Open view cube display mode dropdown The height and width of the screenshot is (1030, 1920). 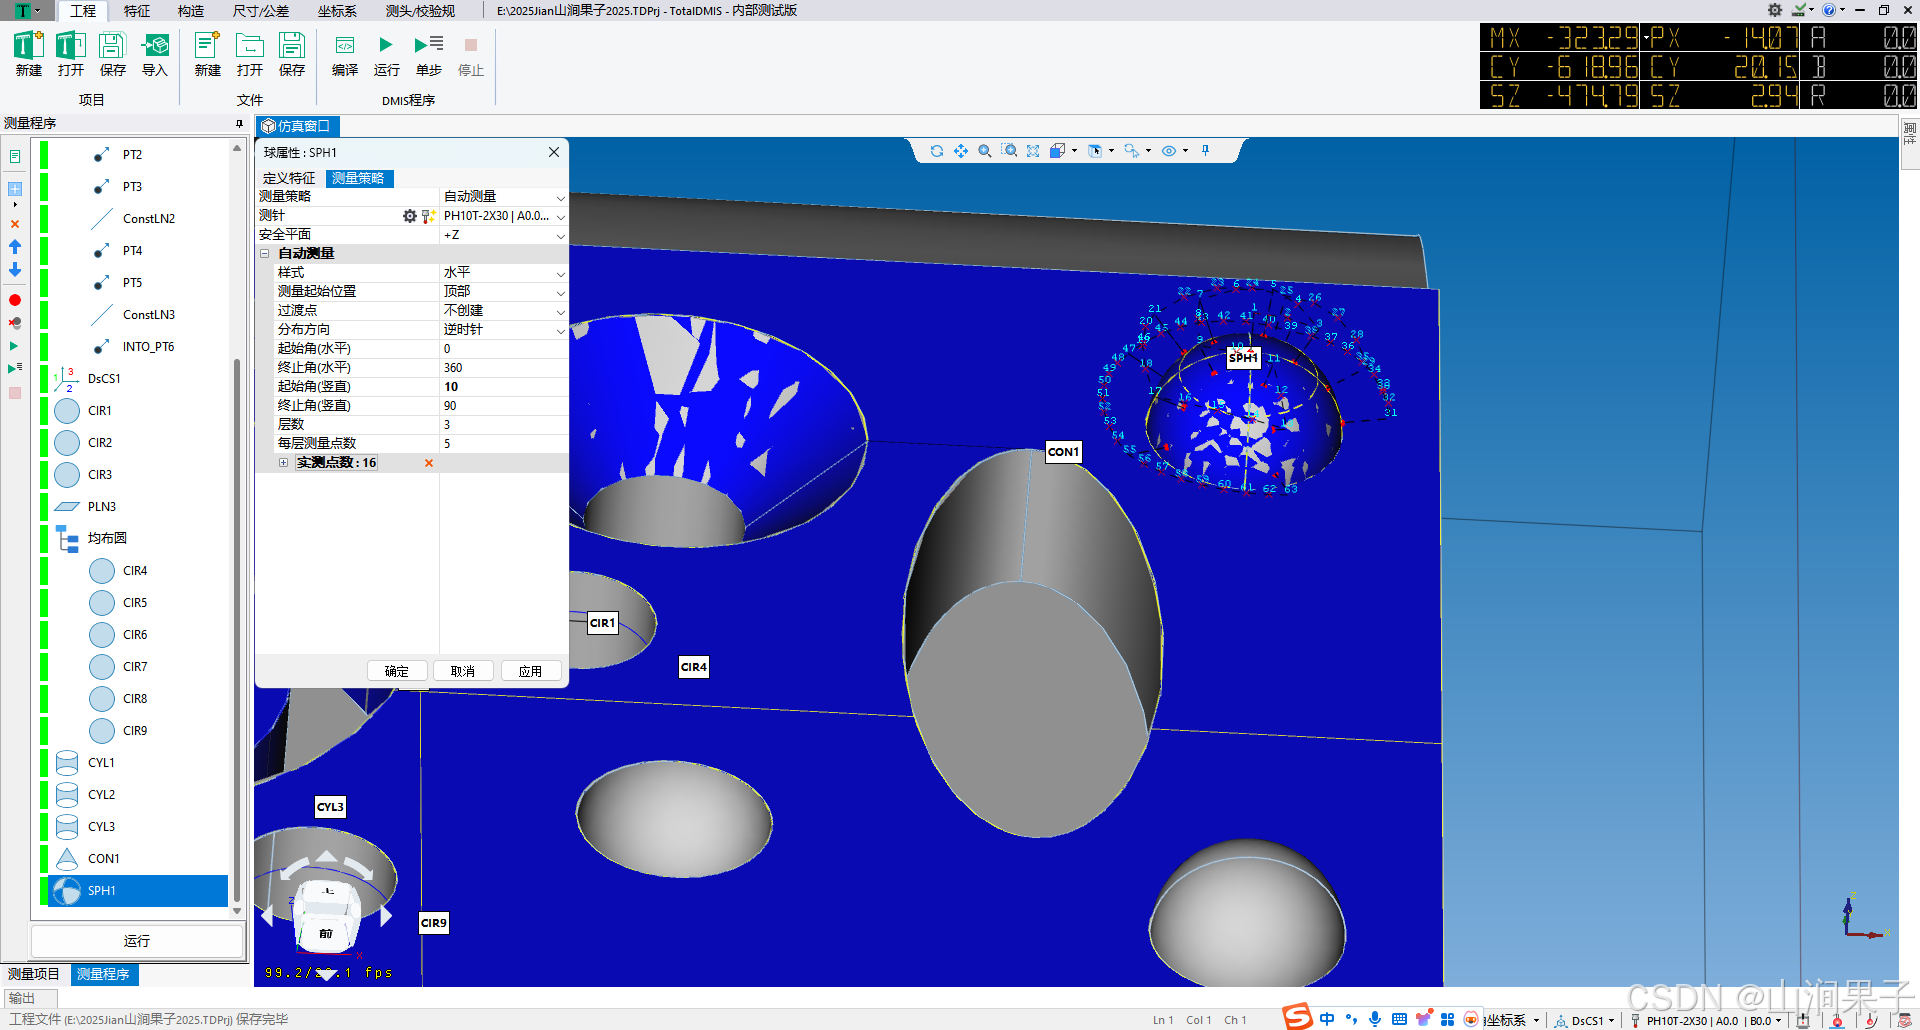pyautogui.click(x=1075, y=151)
